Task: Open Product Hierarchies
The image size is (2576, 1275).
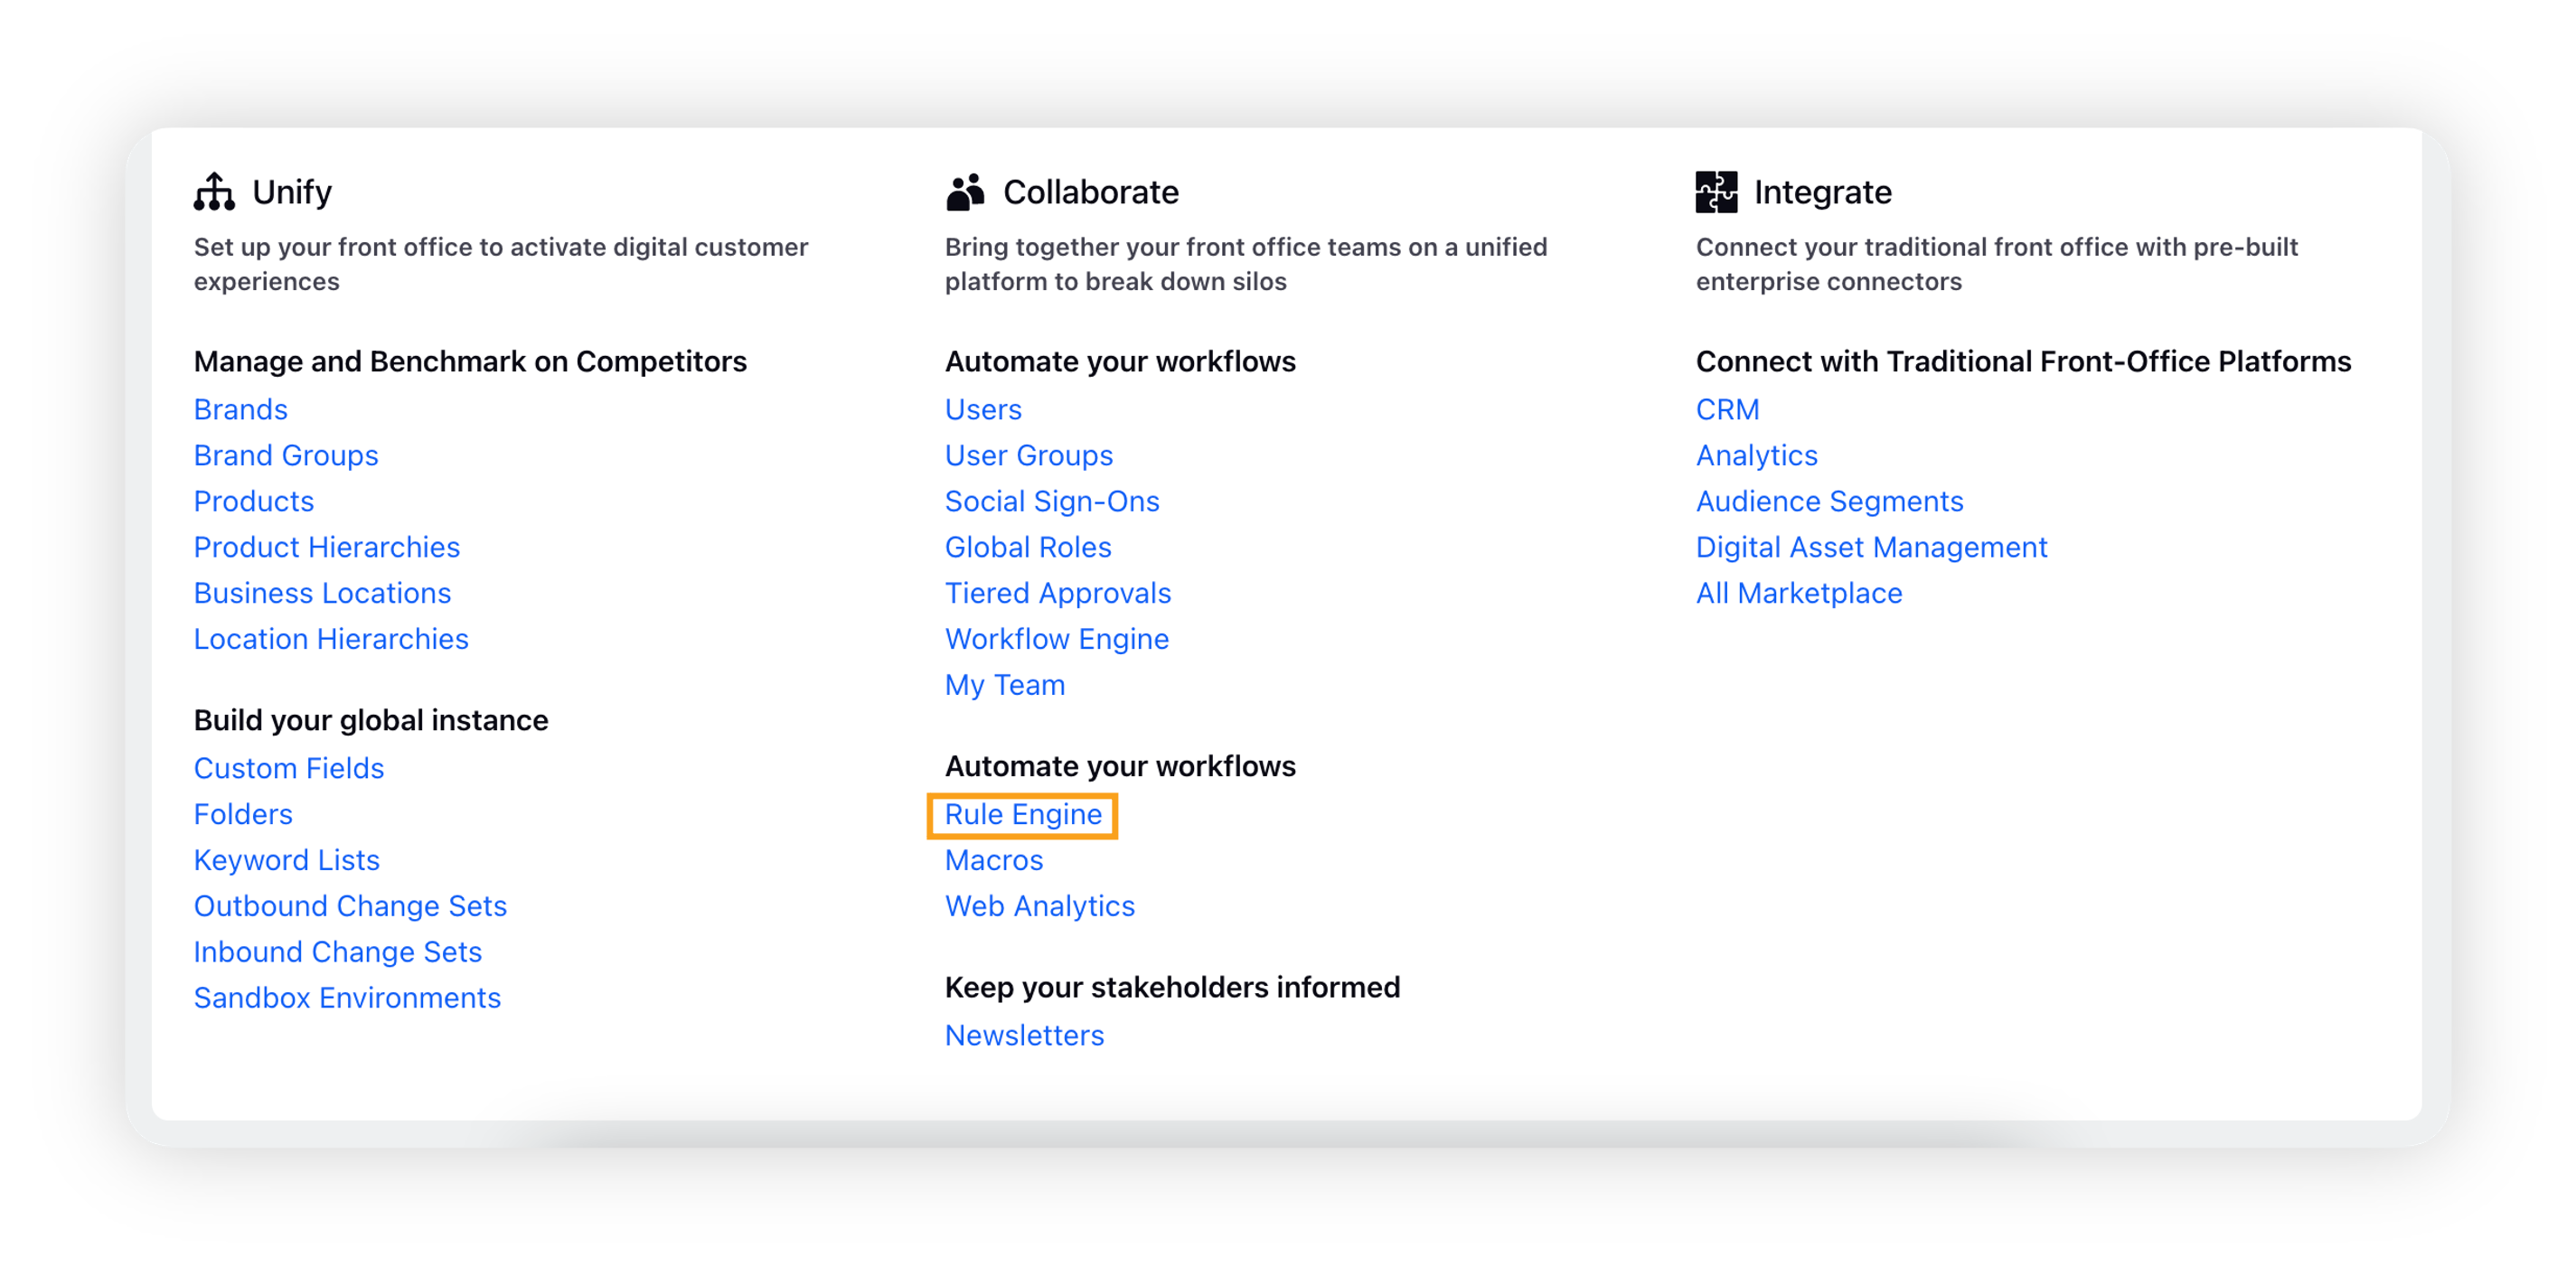Action: [327, 547]
